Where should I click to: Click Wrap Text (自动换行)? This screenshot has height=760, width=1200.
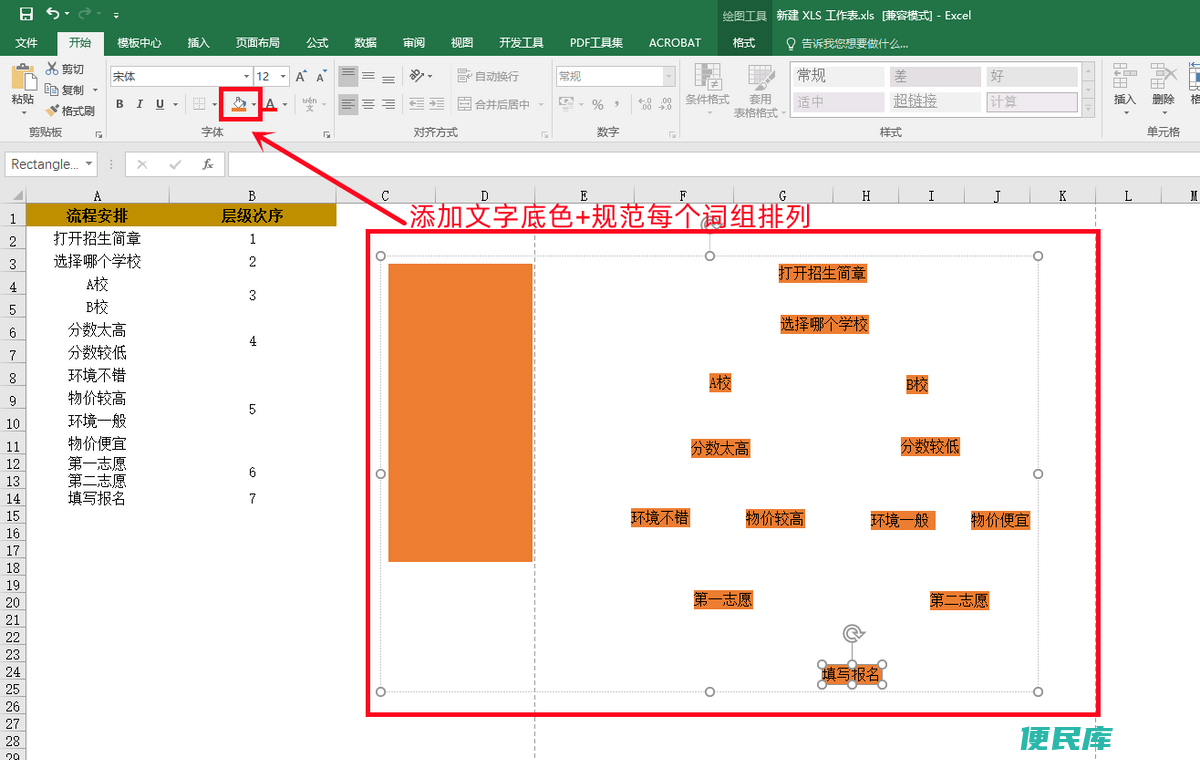(x=488, y=76)
